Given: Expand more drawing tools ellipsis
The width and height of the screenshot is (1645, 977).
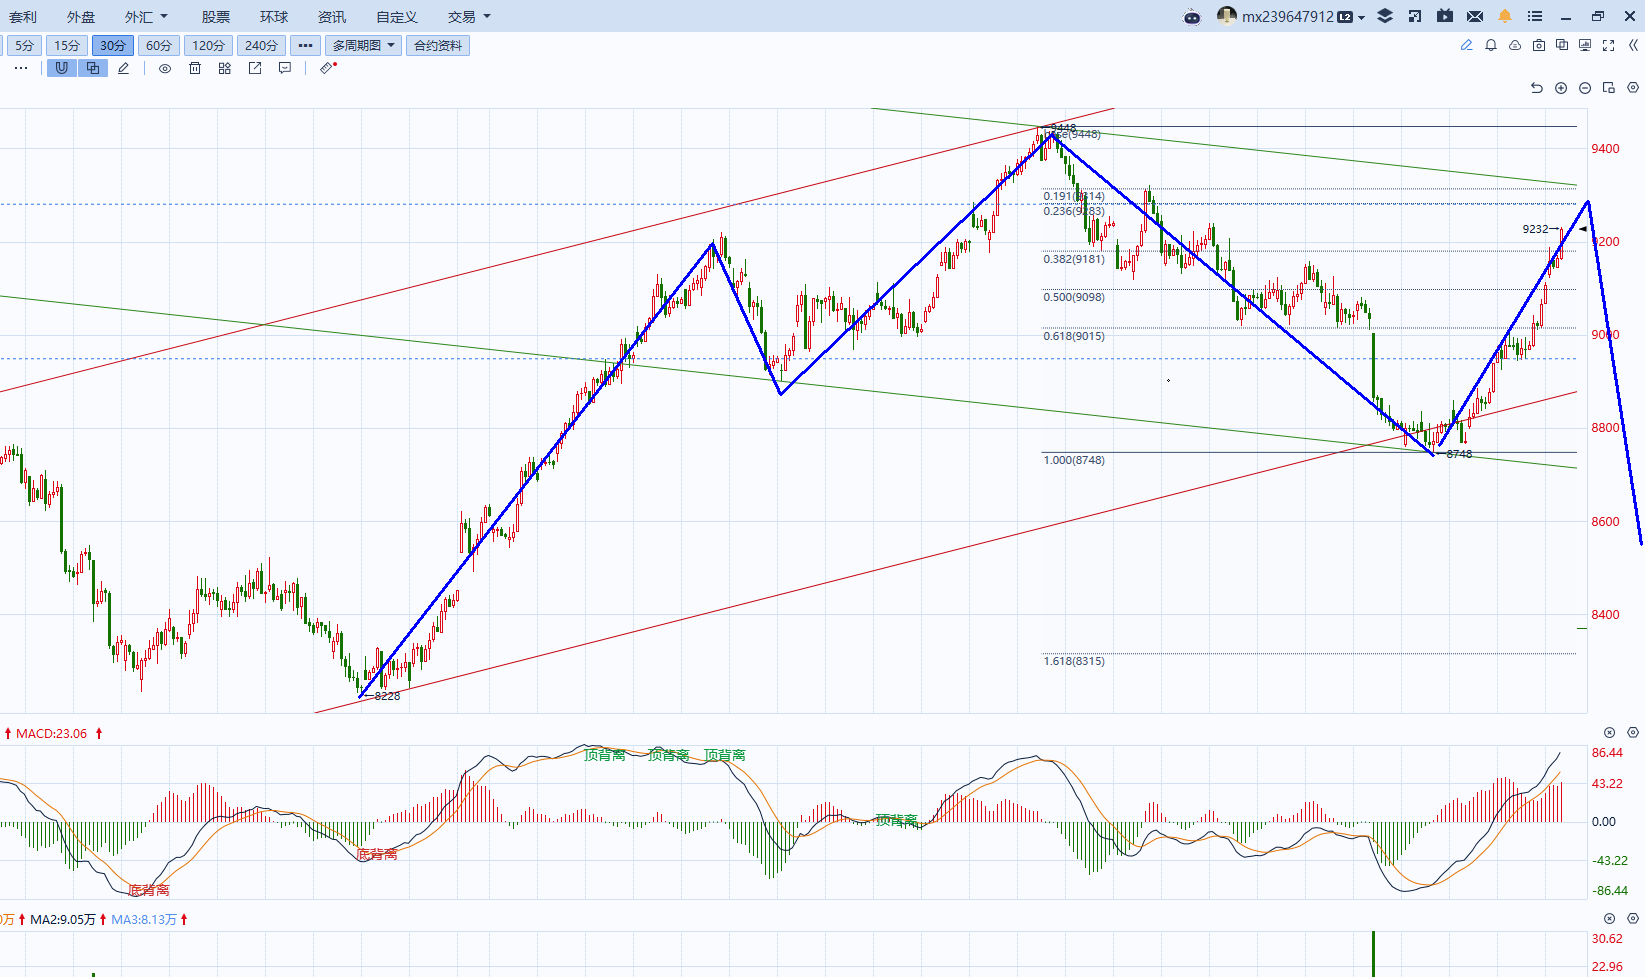Looking at the screenshot, I should coord(21,68).
